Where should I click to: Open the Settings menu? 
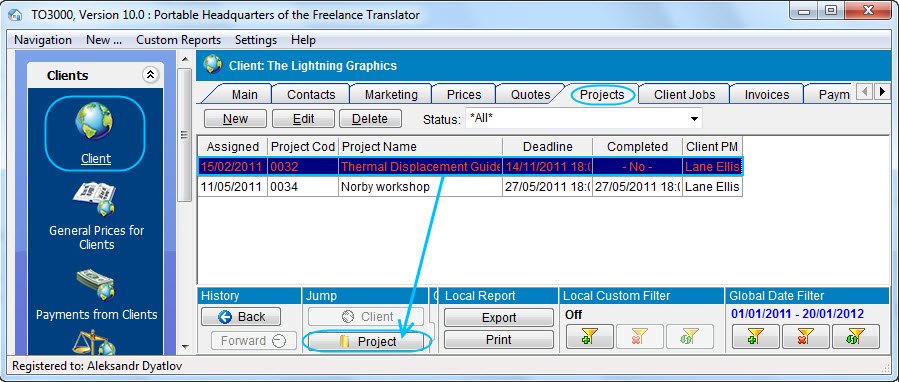coord(256,40)
